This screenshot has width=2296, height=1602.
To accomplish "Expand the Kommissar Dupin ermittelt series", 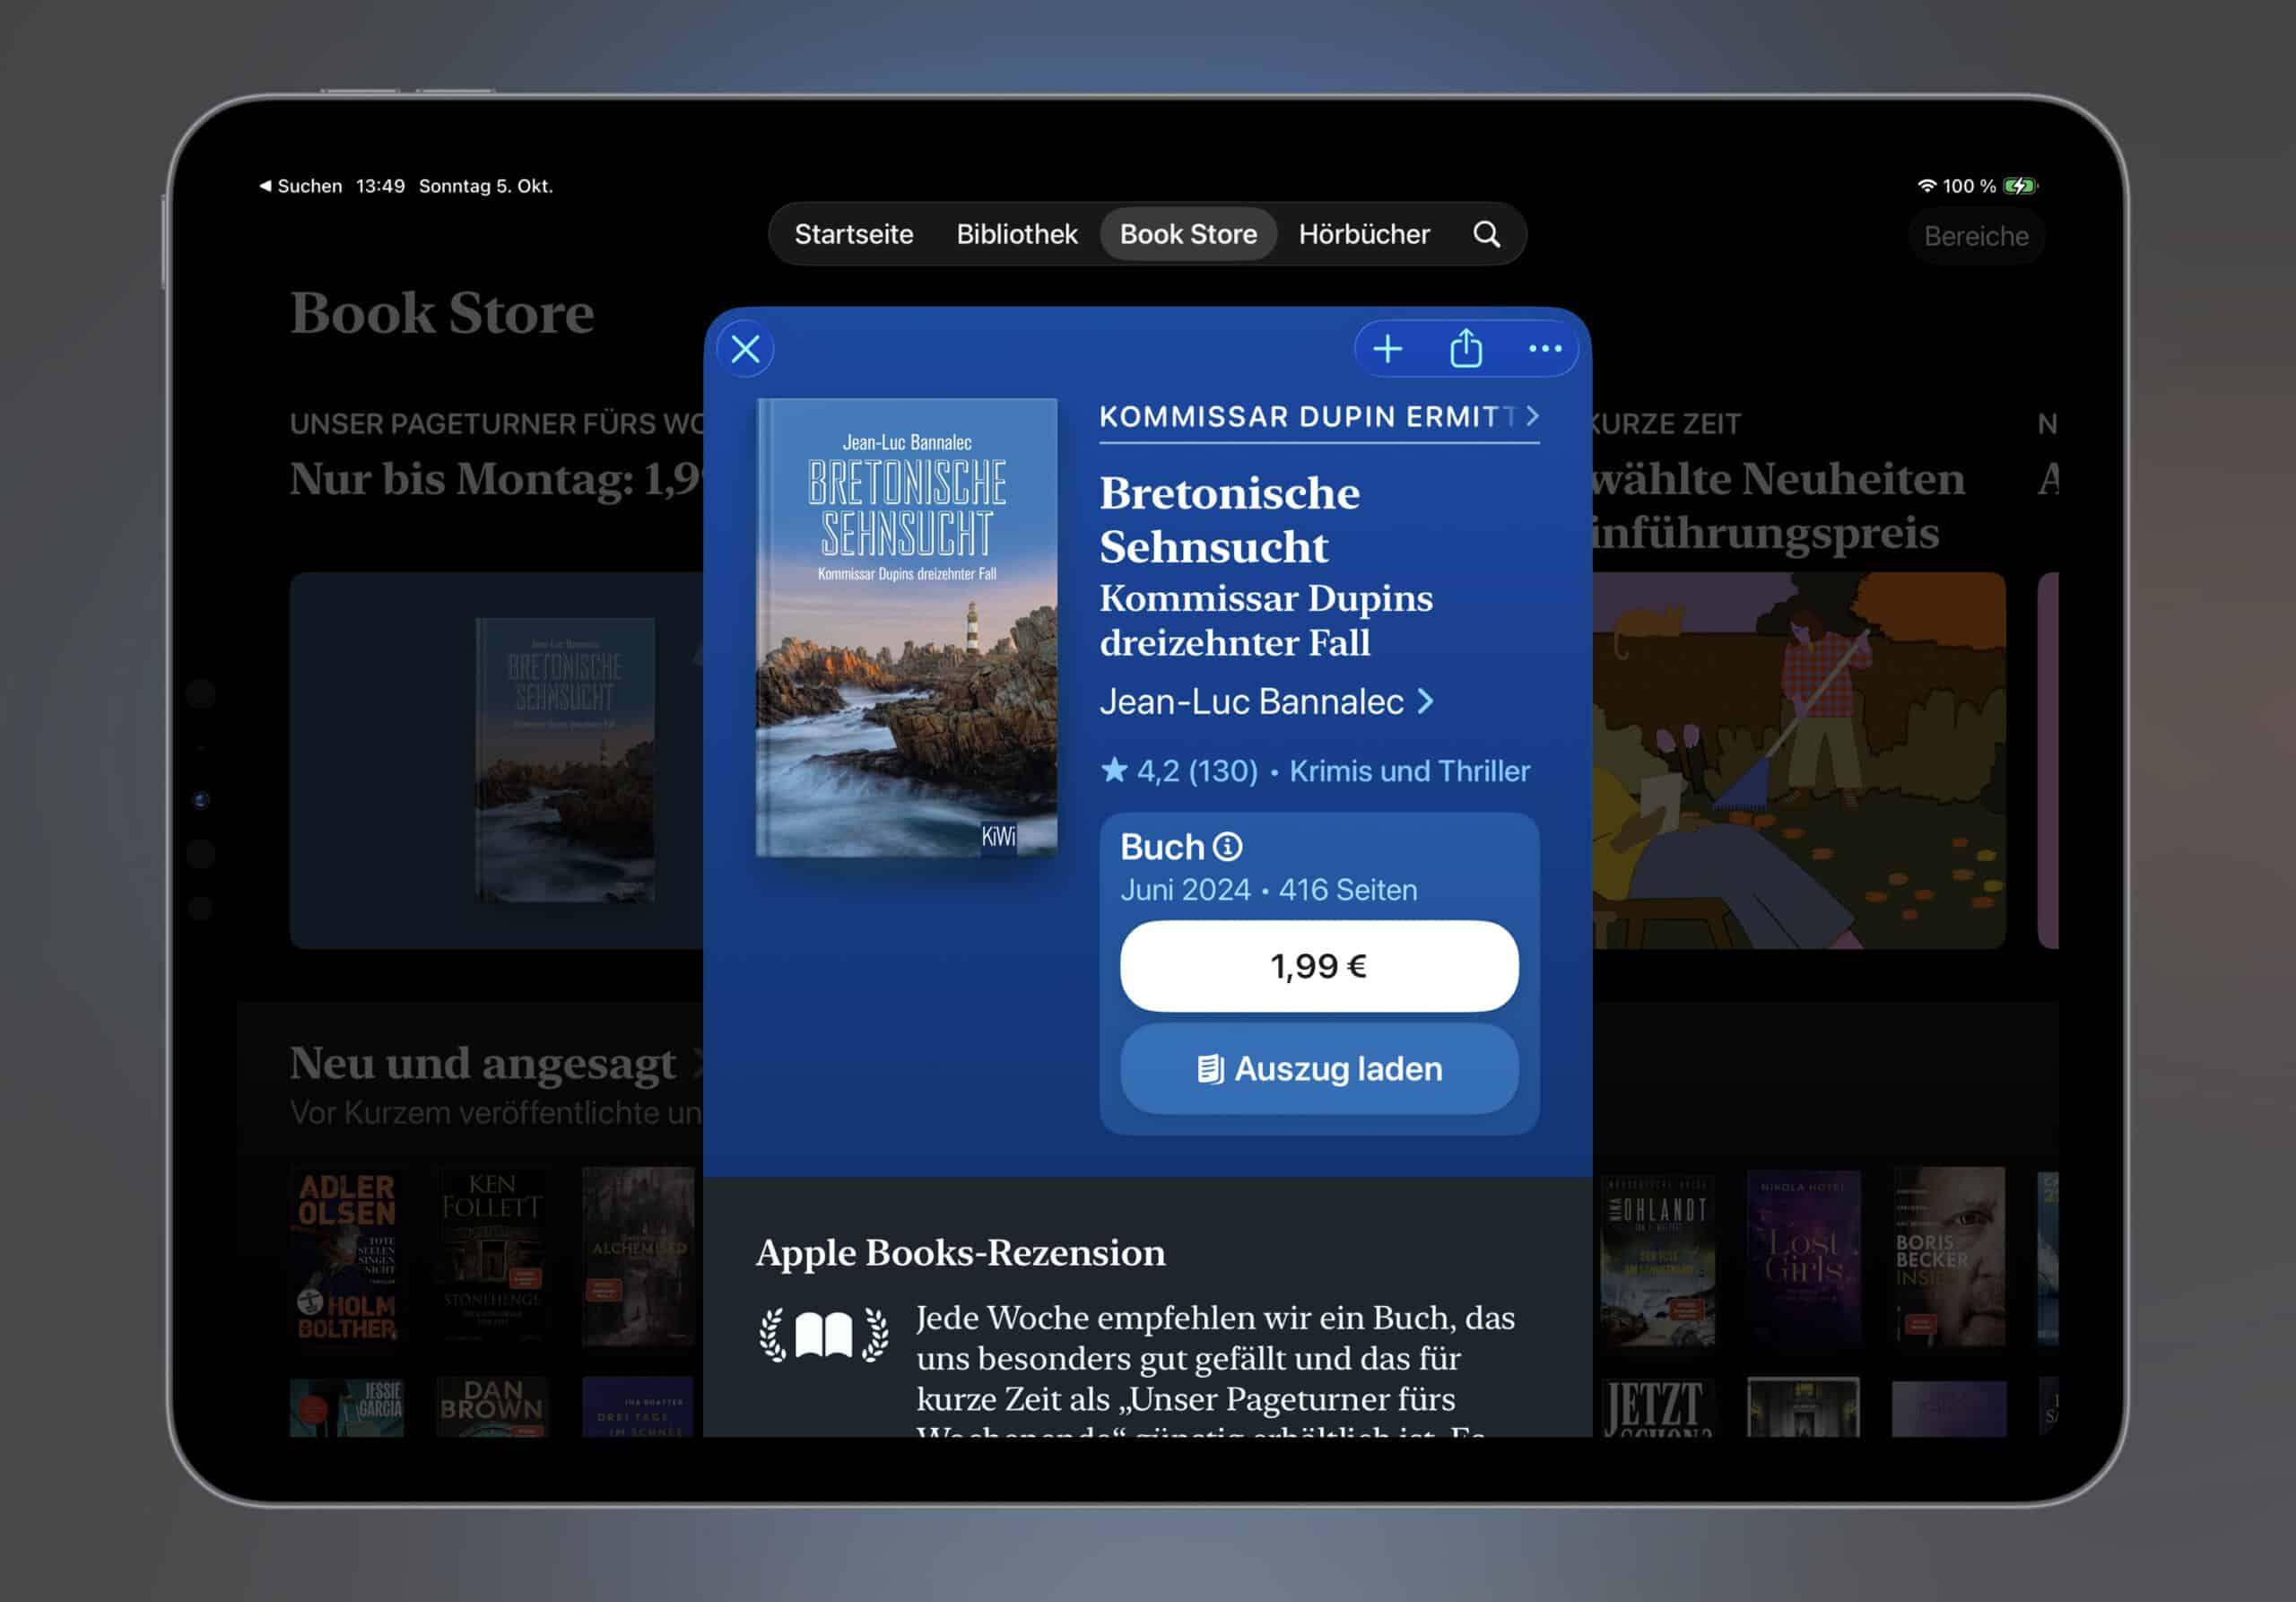I will [1318, 417].
